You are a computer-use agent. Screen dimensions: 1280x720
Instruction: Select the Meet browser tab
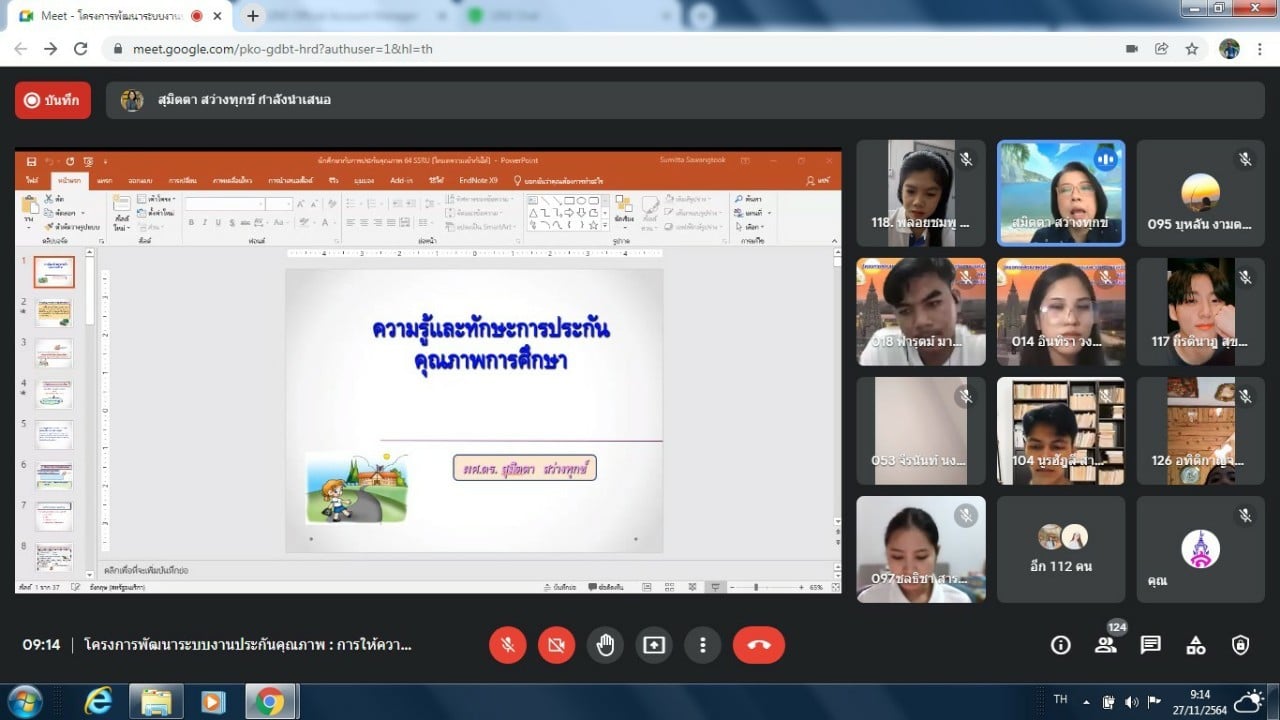click(x=110, y=16)
